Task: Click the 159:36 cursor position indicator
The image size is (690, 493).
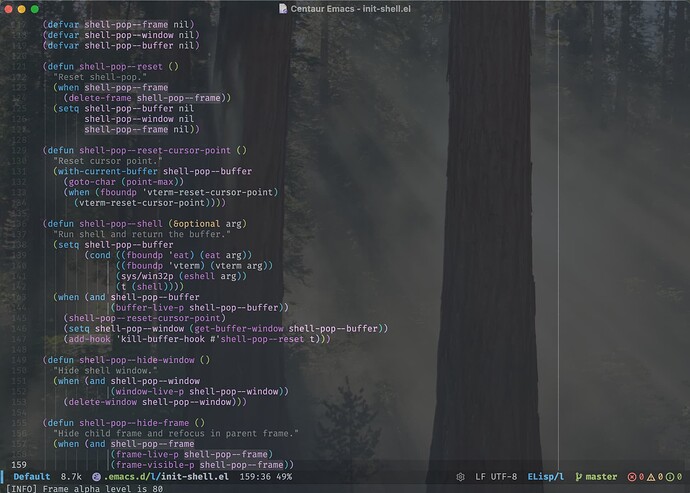Action: click(x=255, y=477)
